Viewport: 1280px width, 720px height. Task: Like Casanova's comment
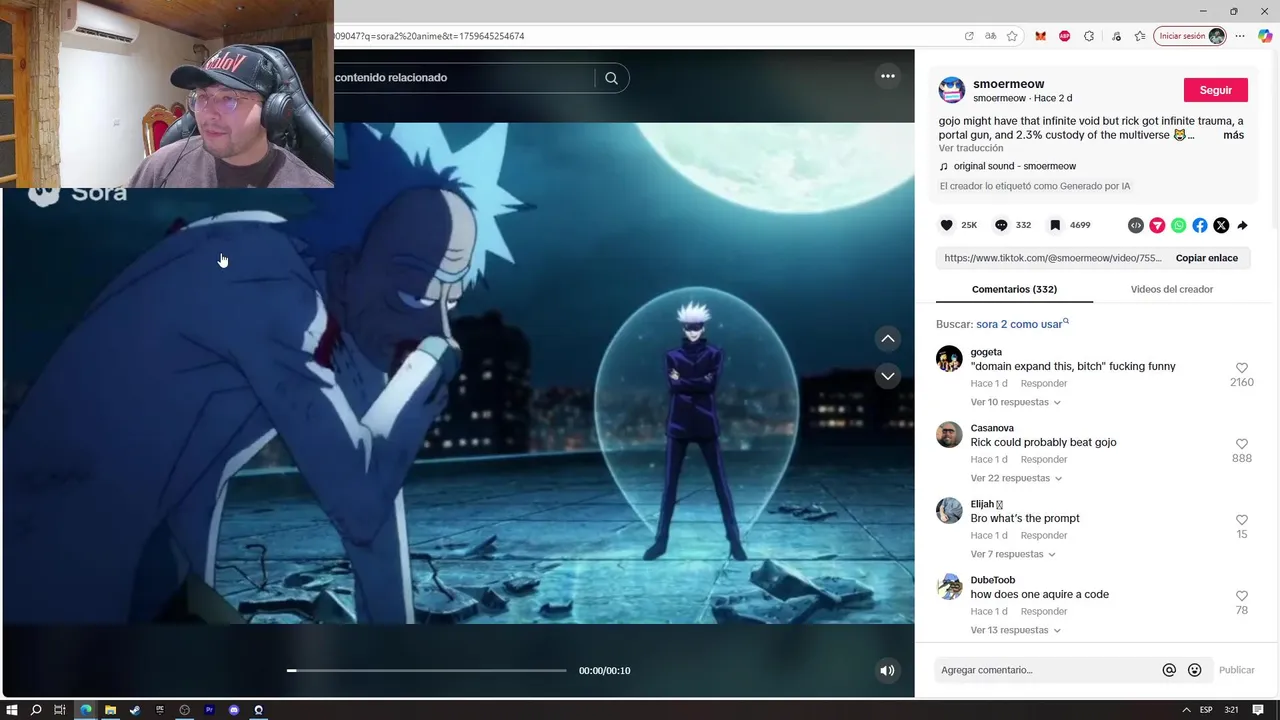pyautogui.click(x=1242, y=444)
